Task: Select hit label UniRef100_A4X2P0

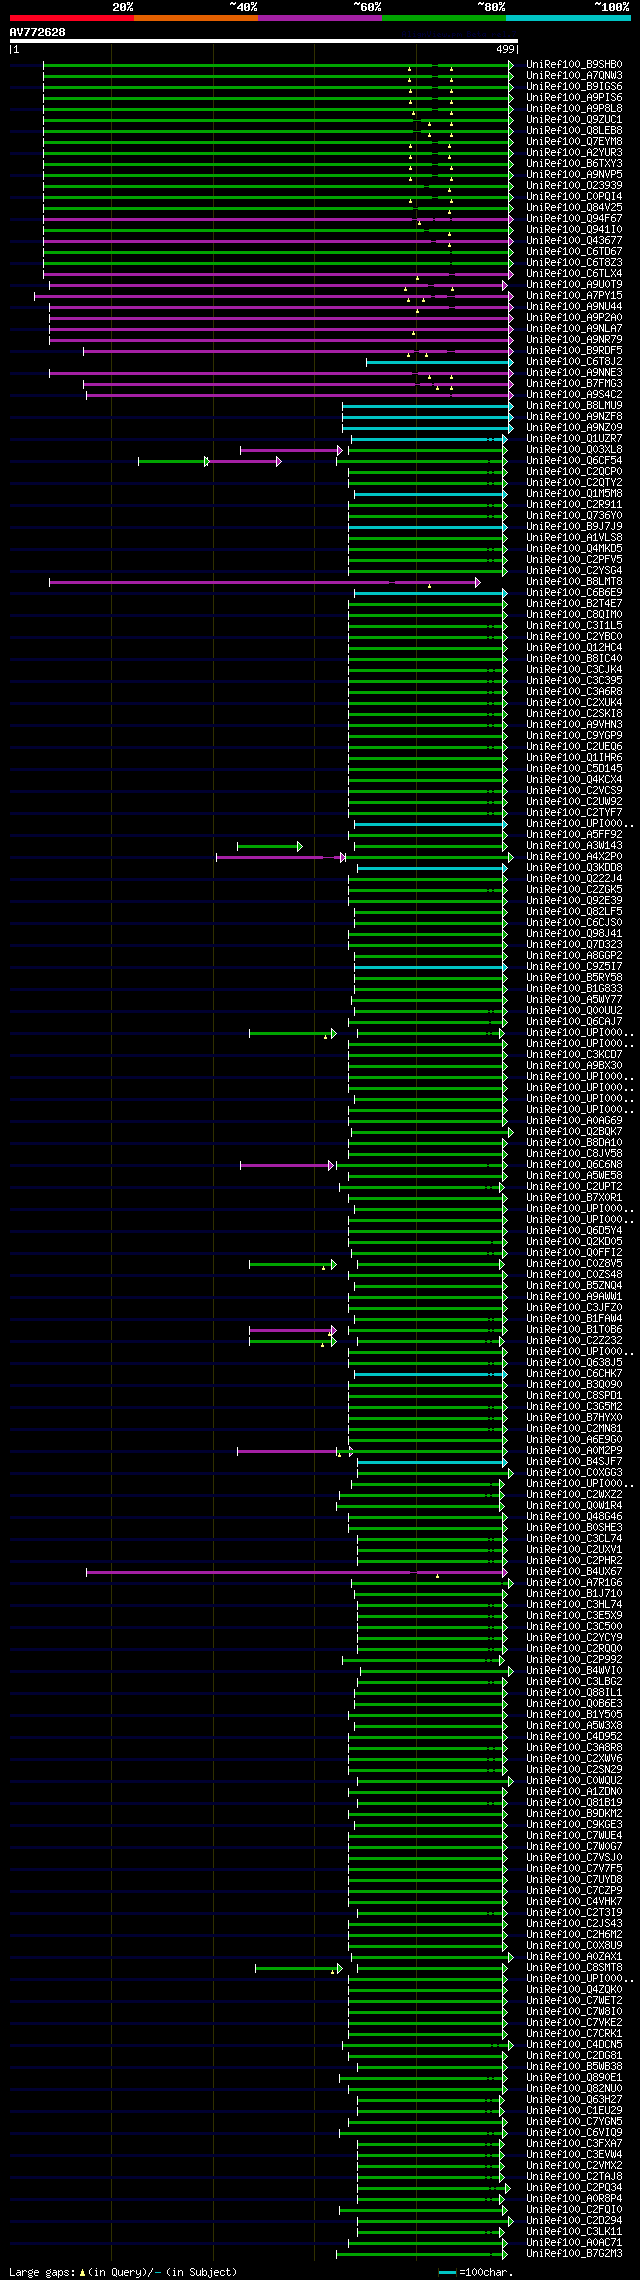Action: 574,857
